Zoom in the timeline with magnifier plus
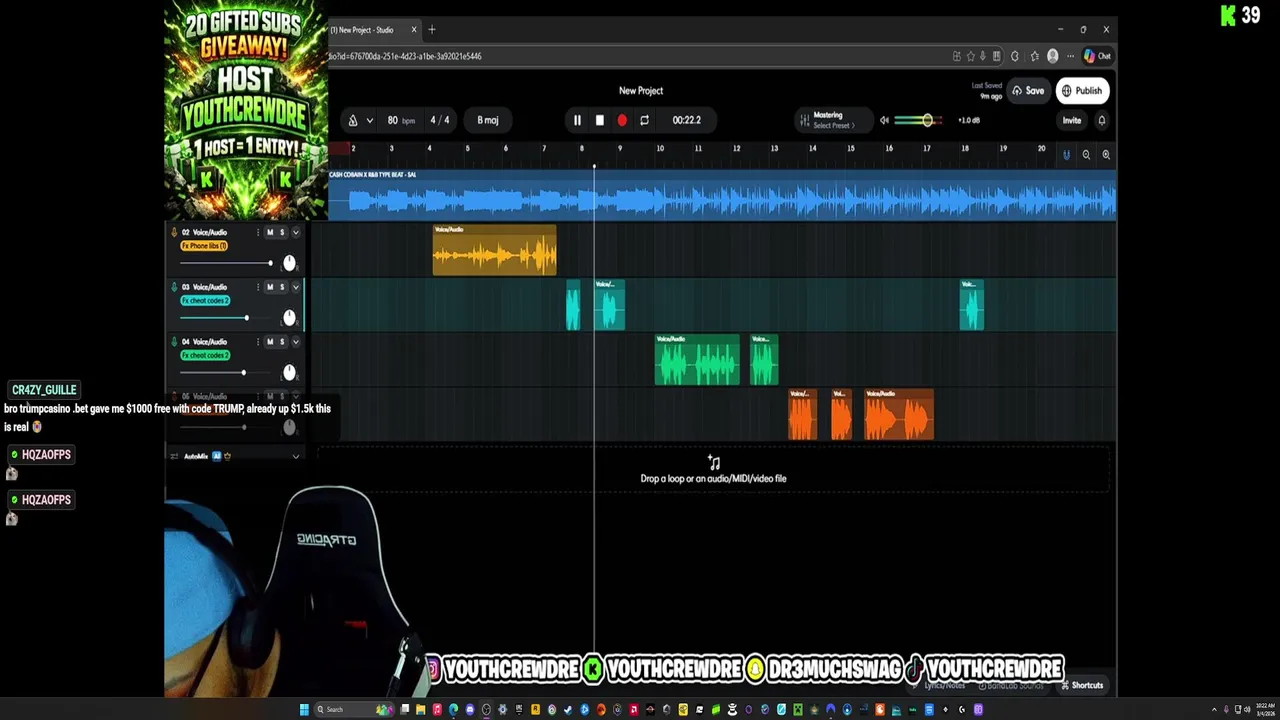 (x=1106, y=155)
